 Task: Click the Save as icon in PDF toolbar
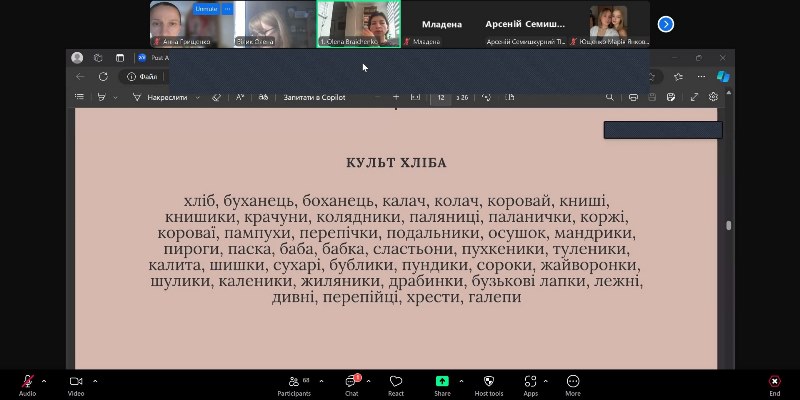671,97
